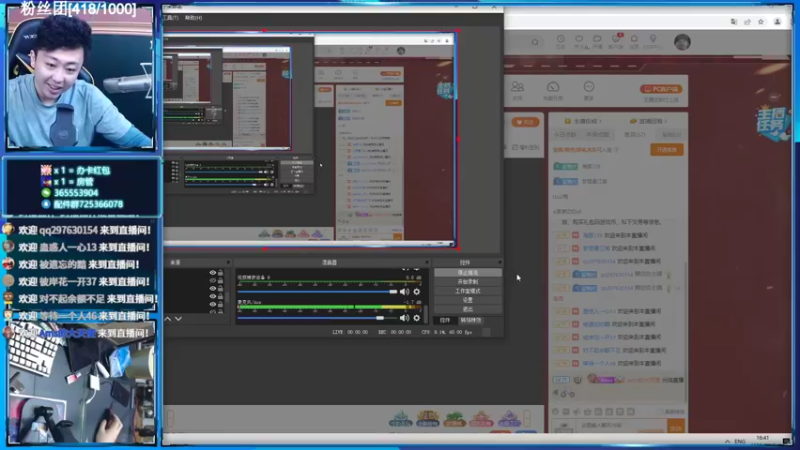Click the ENG language indicator in taskbar
Screen dimensions: 800x450
740,441
